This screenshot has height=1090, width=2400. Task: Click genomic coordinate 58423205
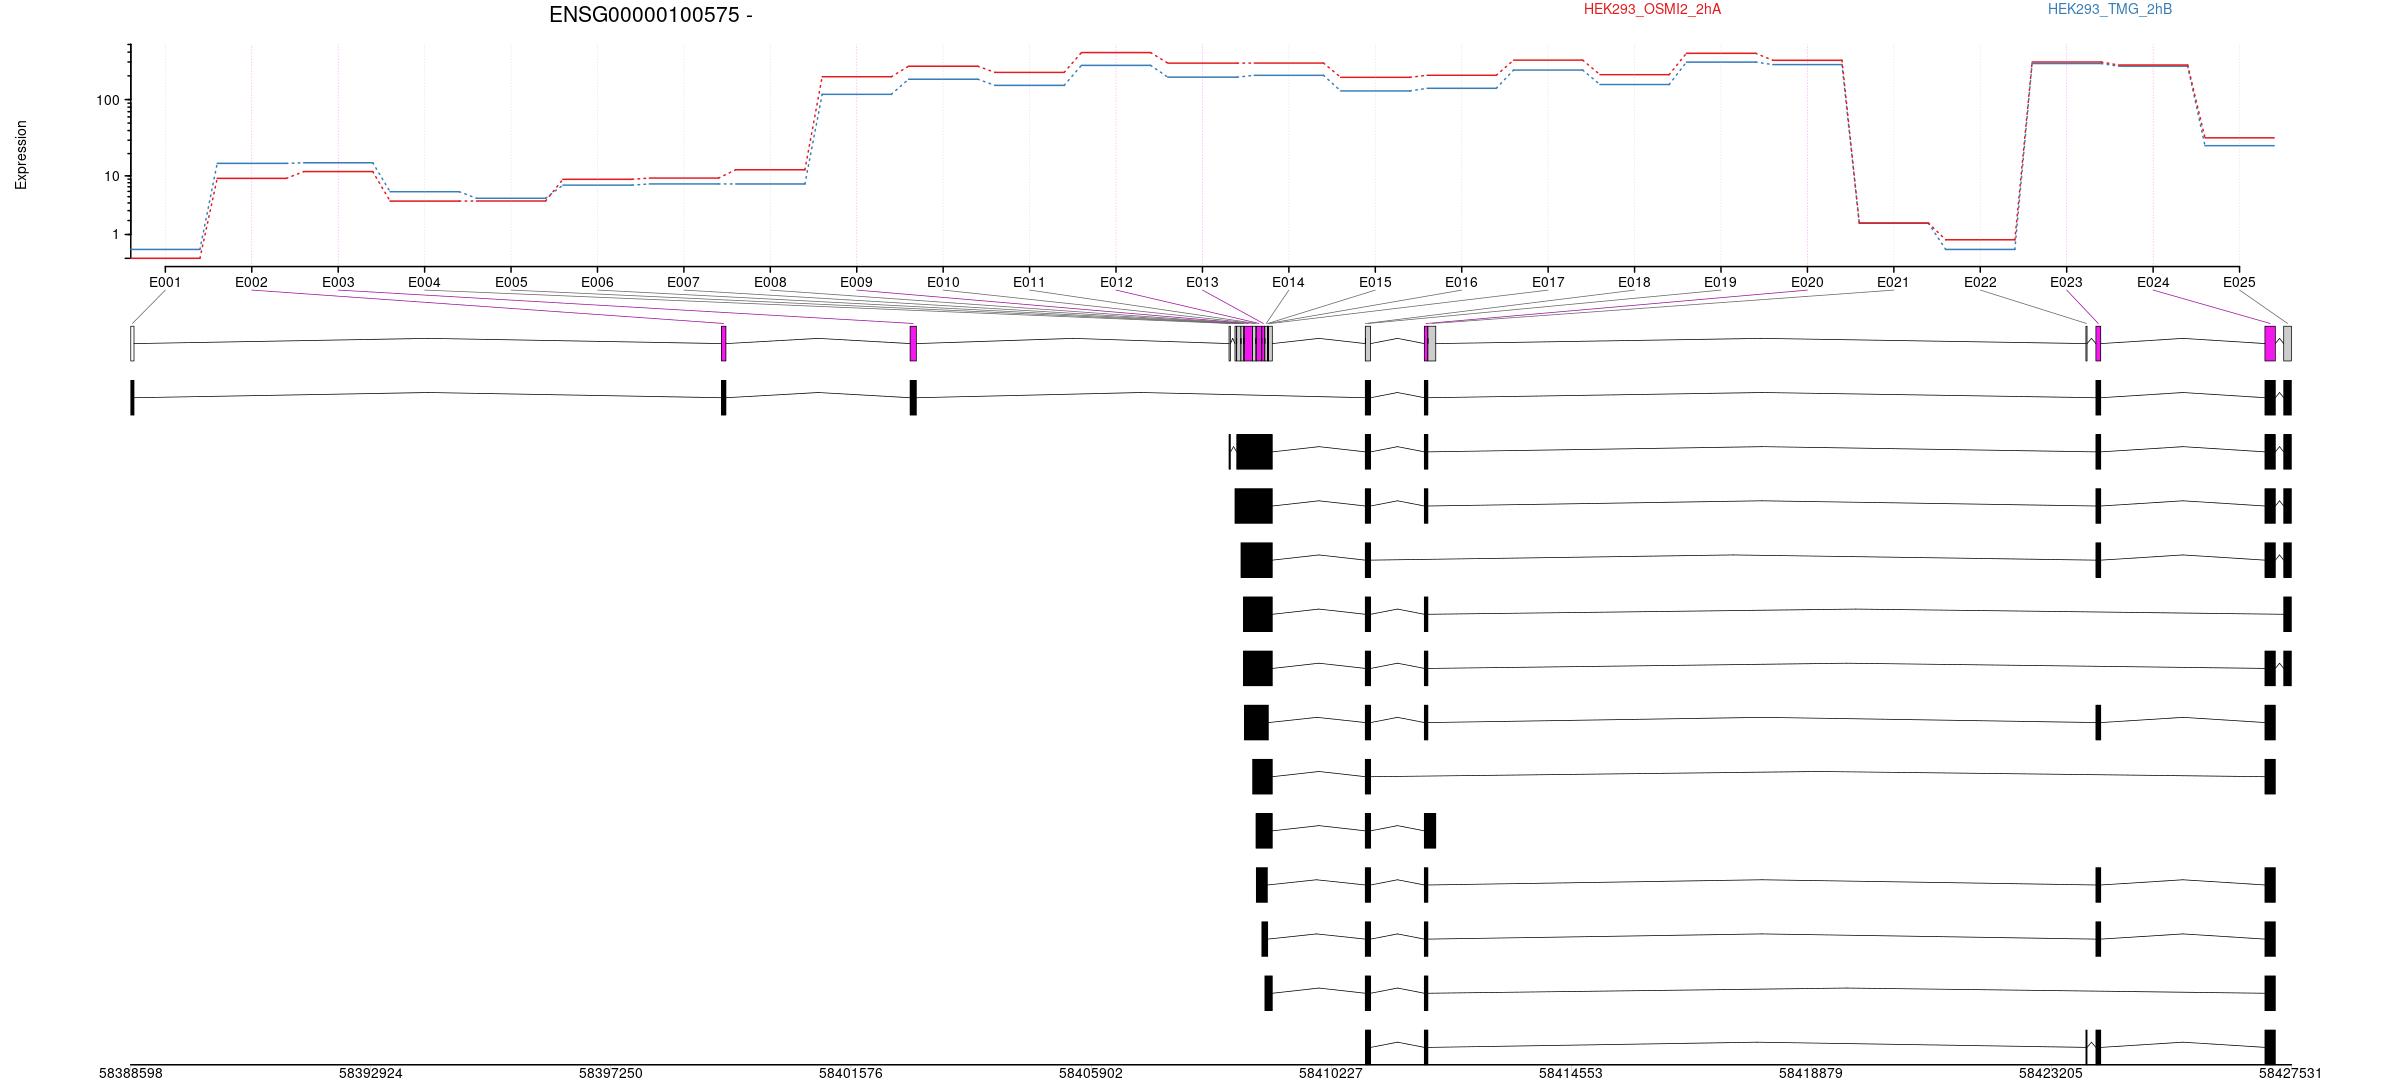(x=2051, y=1073)
